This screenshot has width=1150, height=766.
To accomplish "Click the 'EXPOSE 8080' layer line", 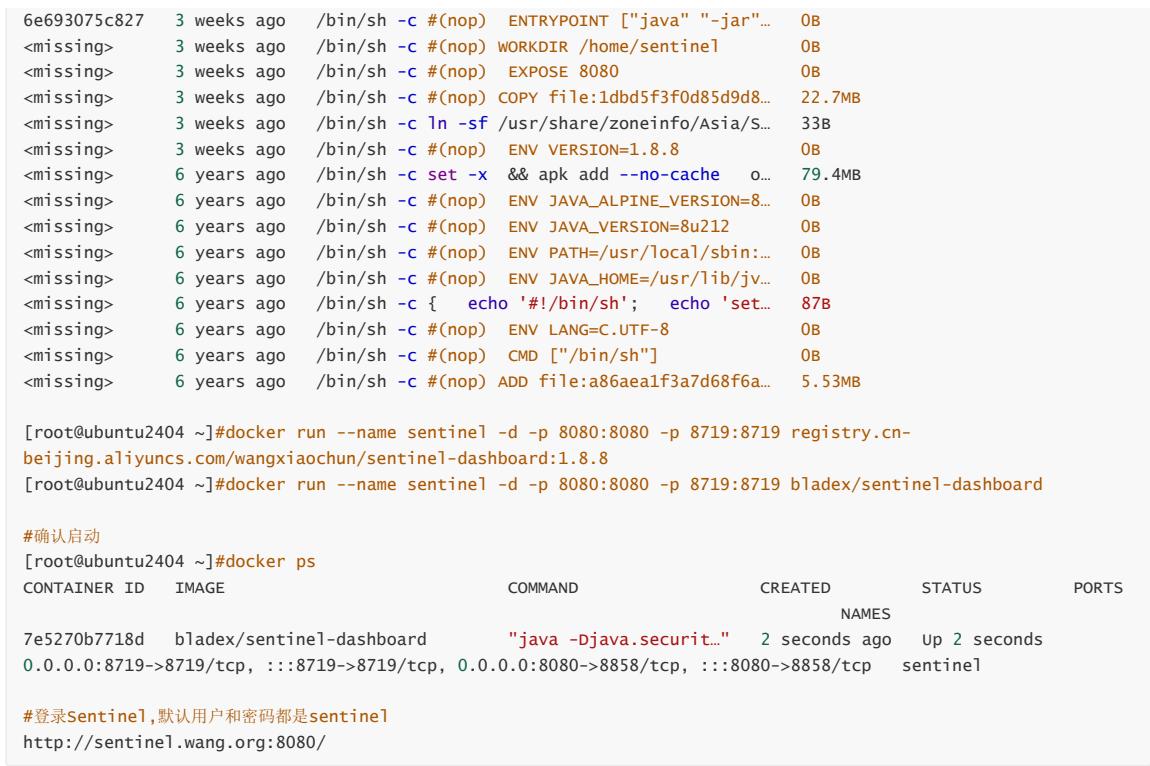I will (563, 72).
